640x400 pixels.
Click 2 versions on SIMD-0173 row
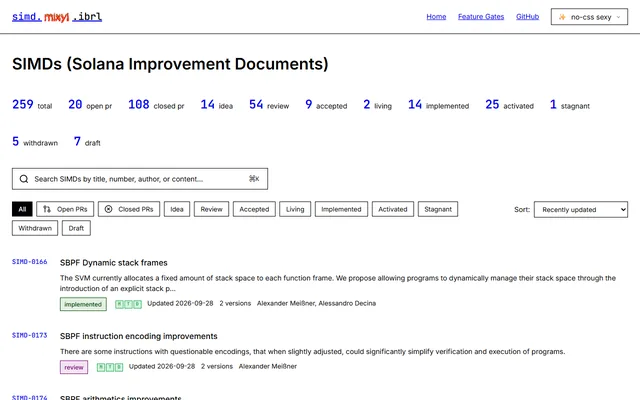click(x=217, y=366)
